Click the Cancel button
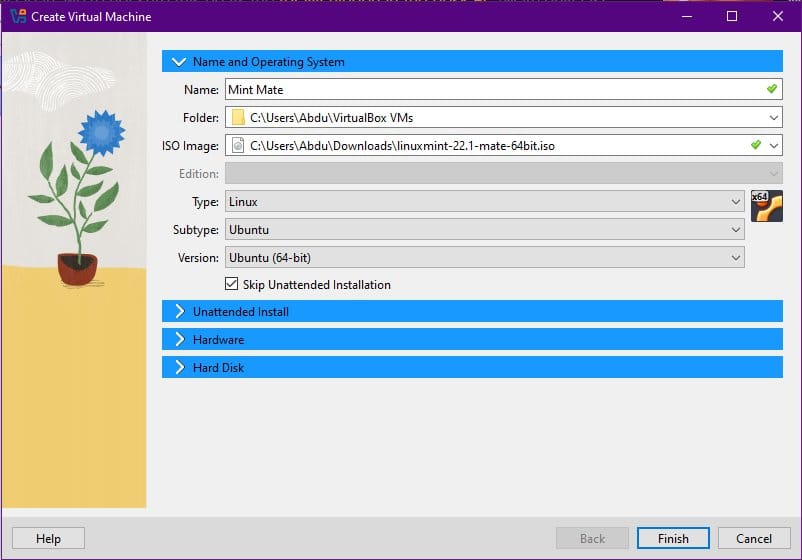 pyautogui.click(x=754, y=539)
